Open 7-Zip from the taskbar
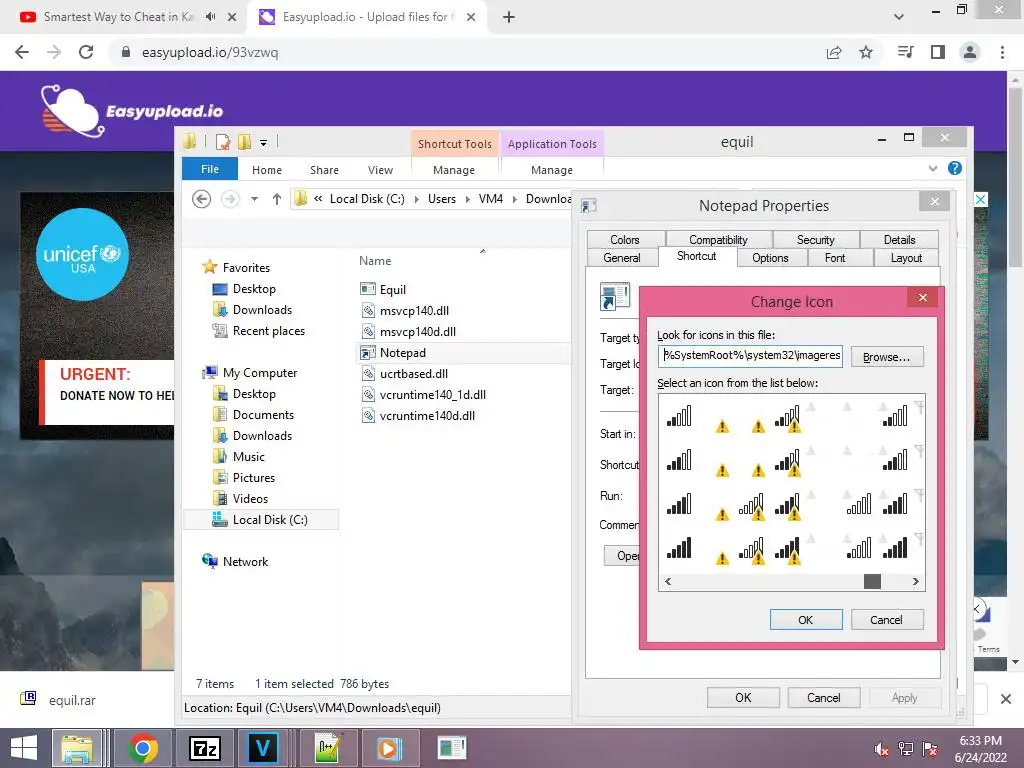 click(204, 748)
